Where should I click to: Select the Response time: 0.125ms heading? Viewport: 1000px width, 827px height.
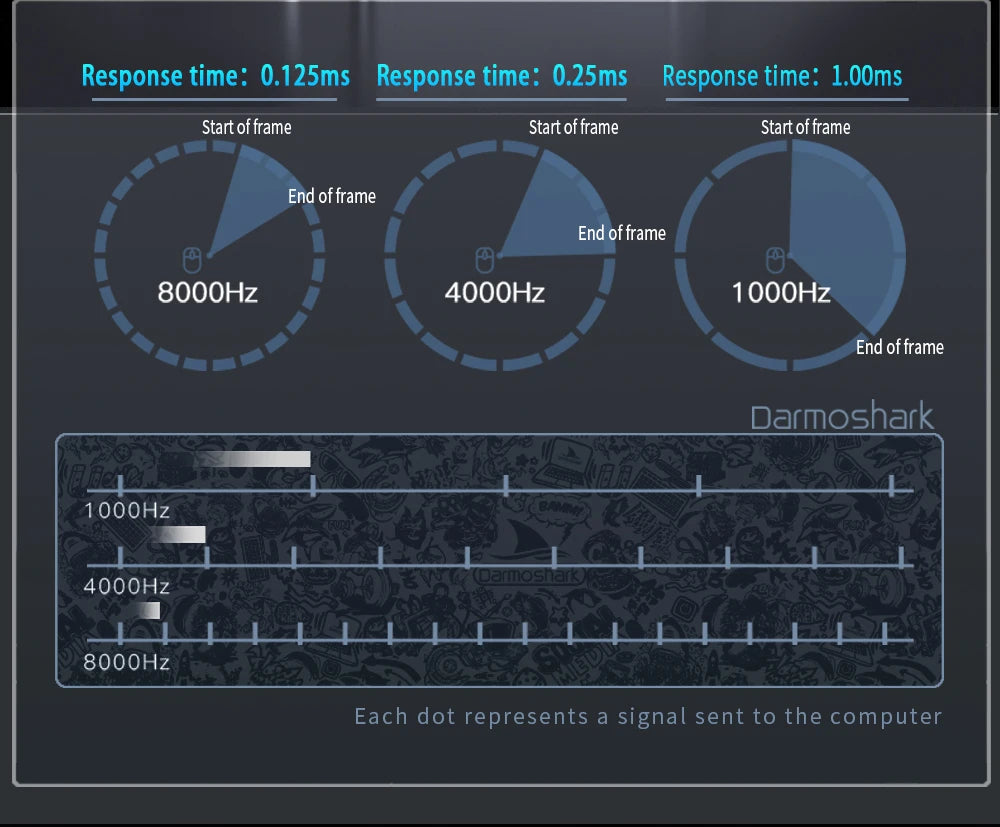216,76
